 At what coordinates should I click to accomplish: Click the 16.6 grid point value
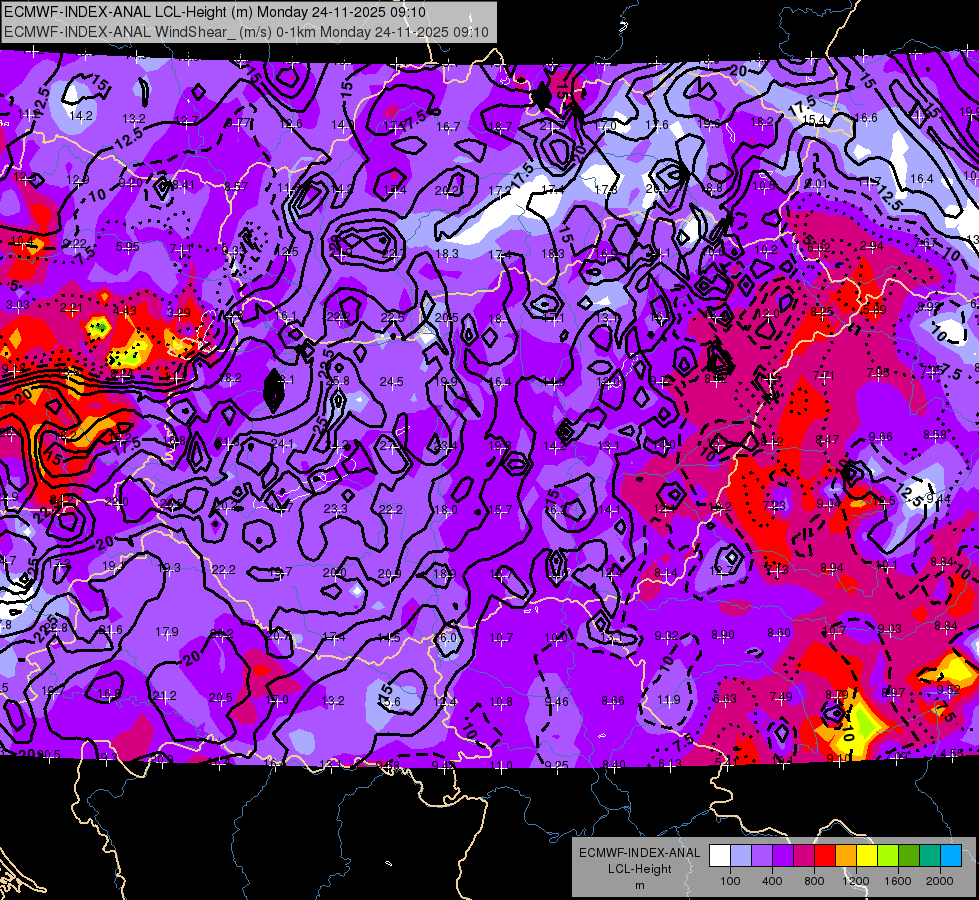click(x=865, y=117)
